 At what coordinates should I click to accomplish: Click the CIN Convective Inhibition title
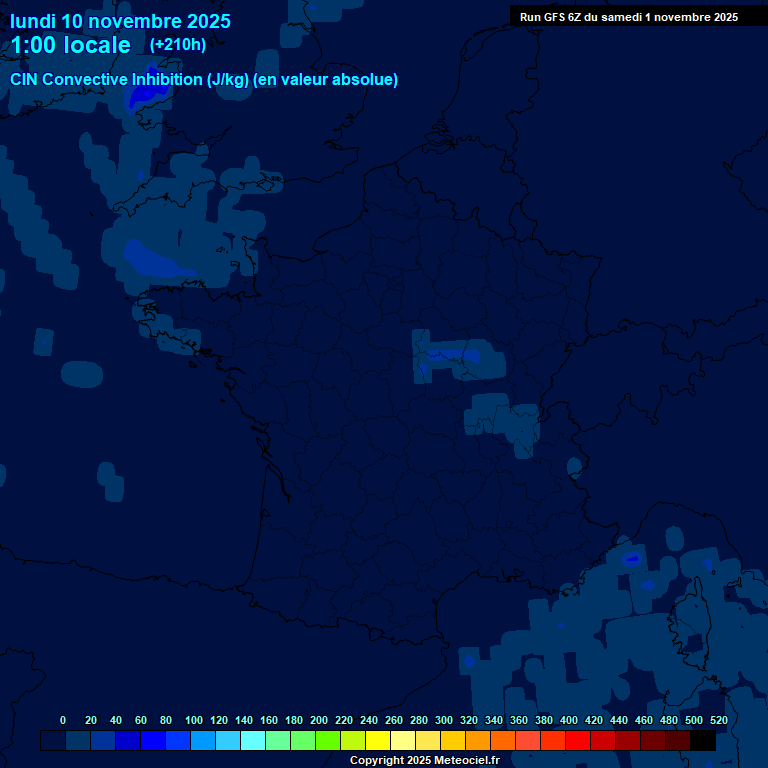204,79
